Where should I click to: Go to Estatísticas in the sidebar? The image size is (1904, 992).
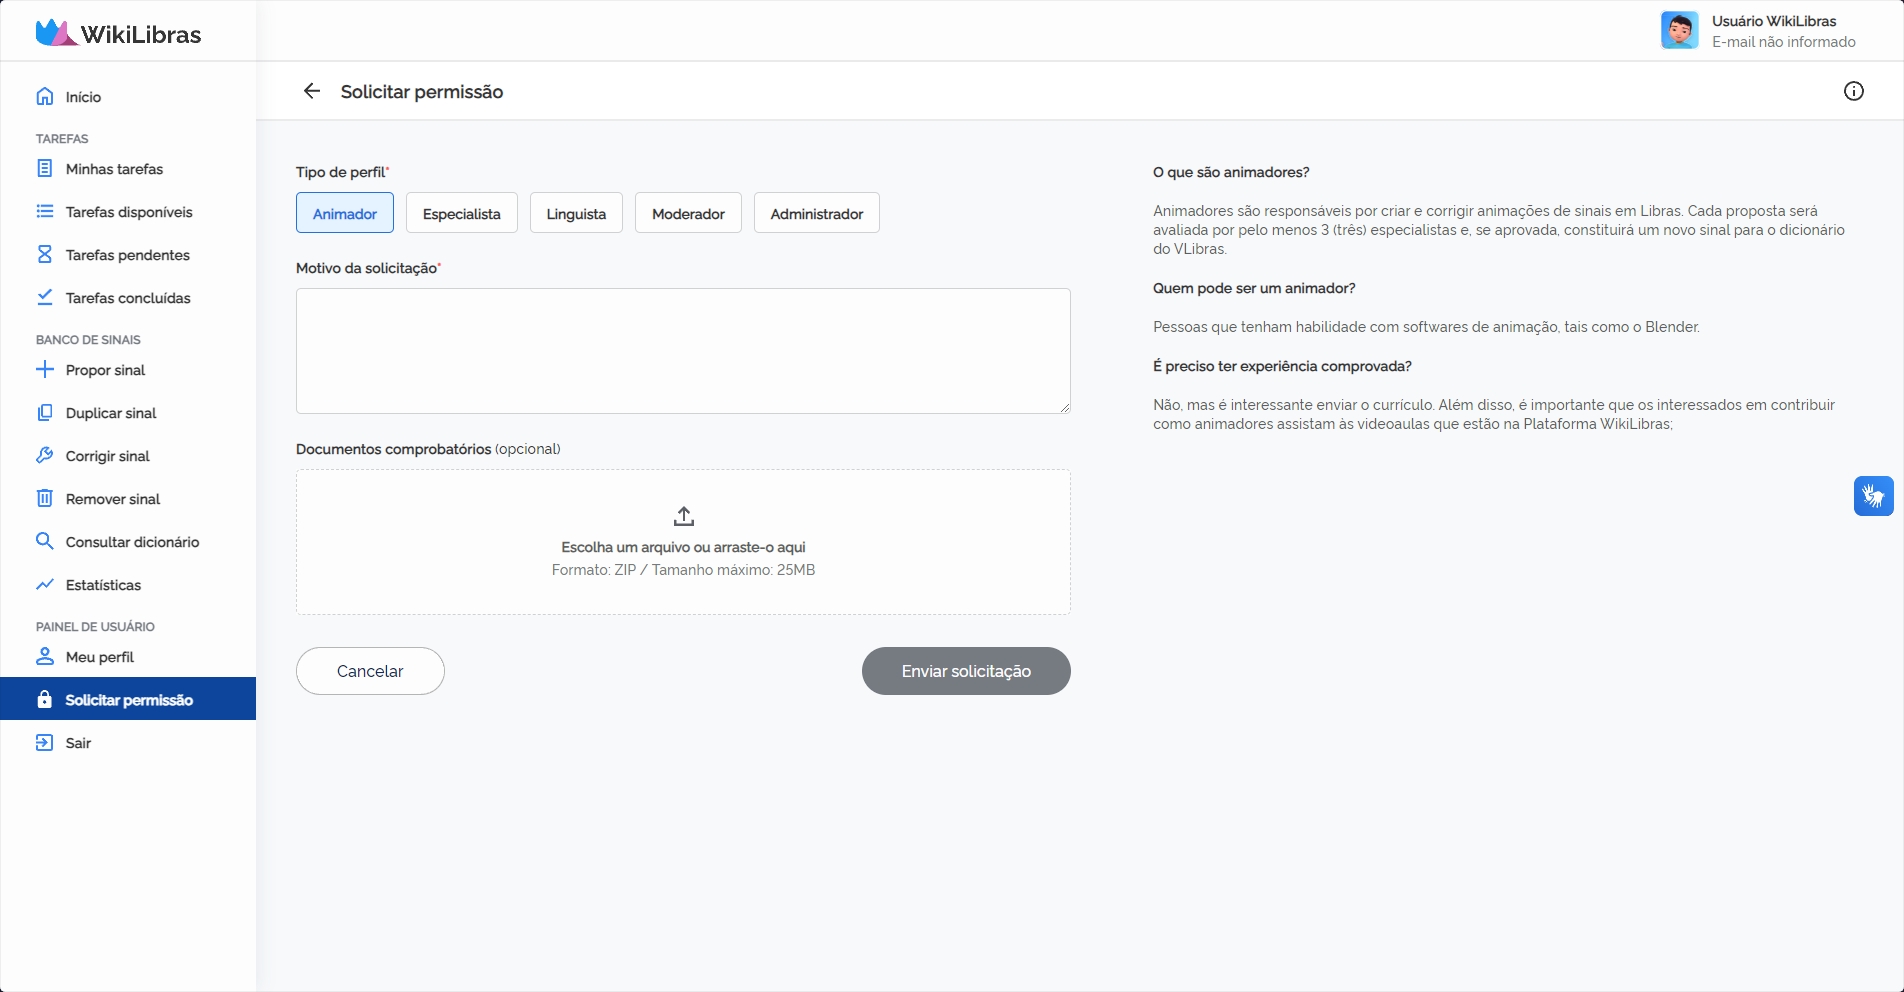click(103, 585)
